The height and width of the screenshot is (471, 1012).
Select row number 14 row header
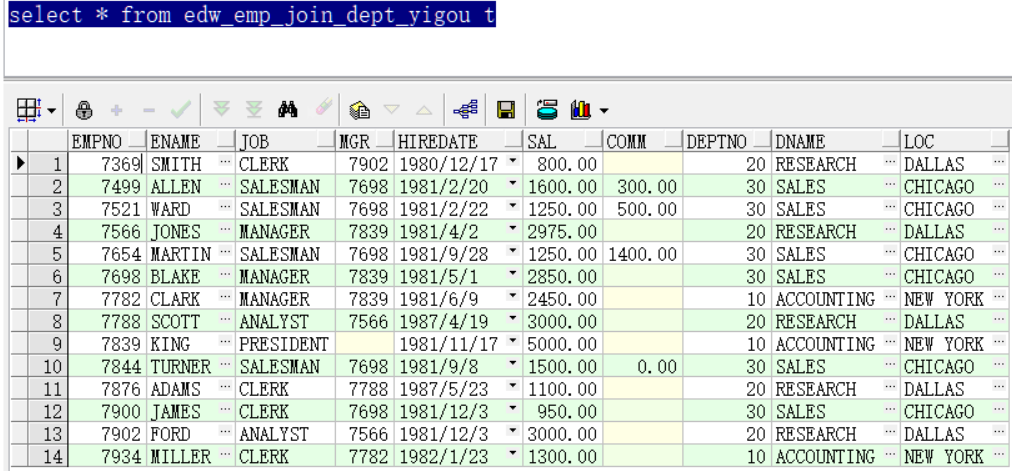48,456
